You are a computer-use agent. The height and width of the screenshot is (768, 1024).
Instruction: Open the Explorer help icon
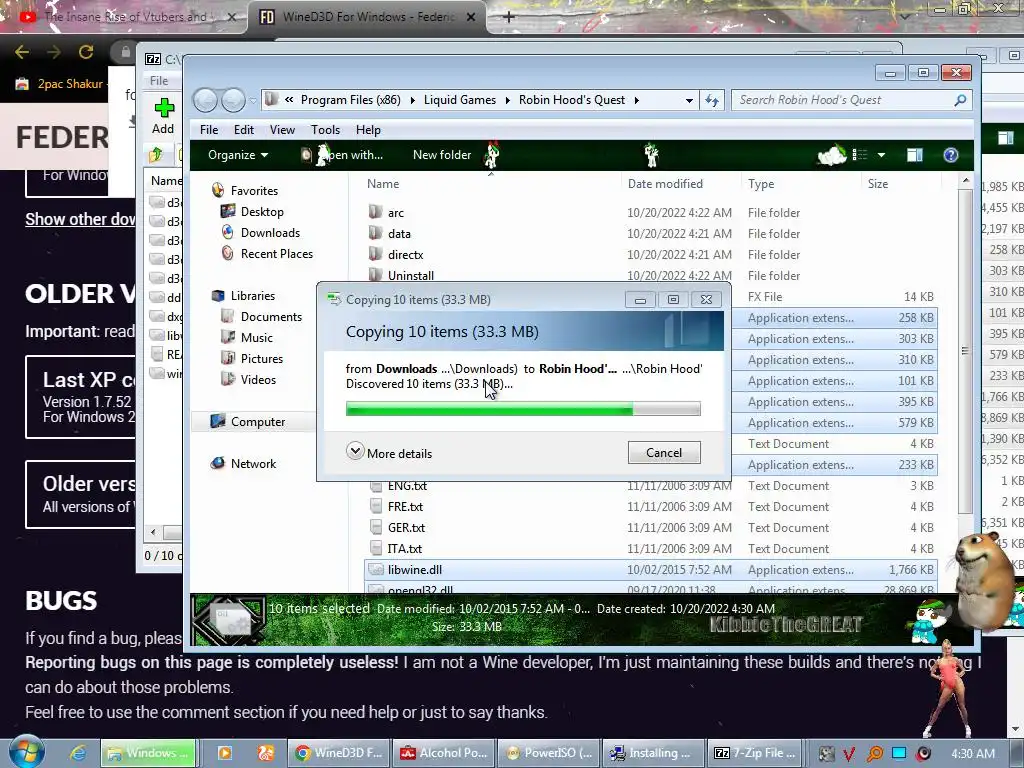[x=951, y=155]
